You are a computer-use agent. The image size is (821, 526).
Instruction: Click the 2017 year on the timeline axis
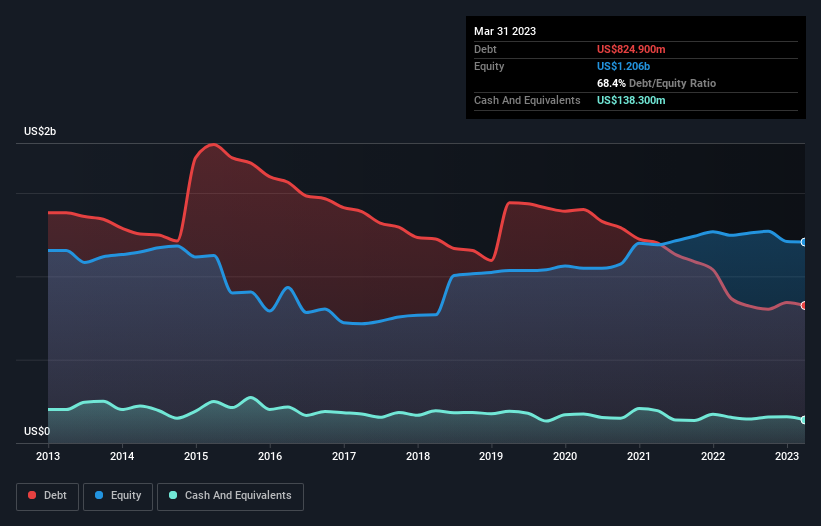[x=344, y=456]
